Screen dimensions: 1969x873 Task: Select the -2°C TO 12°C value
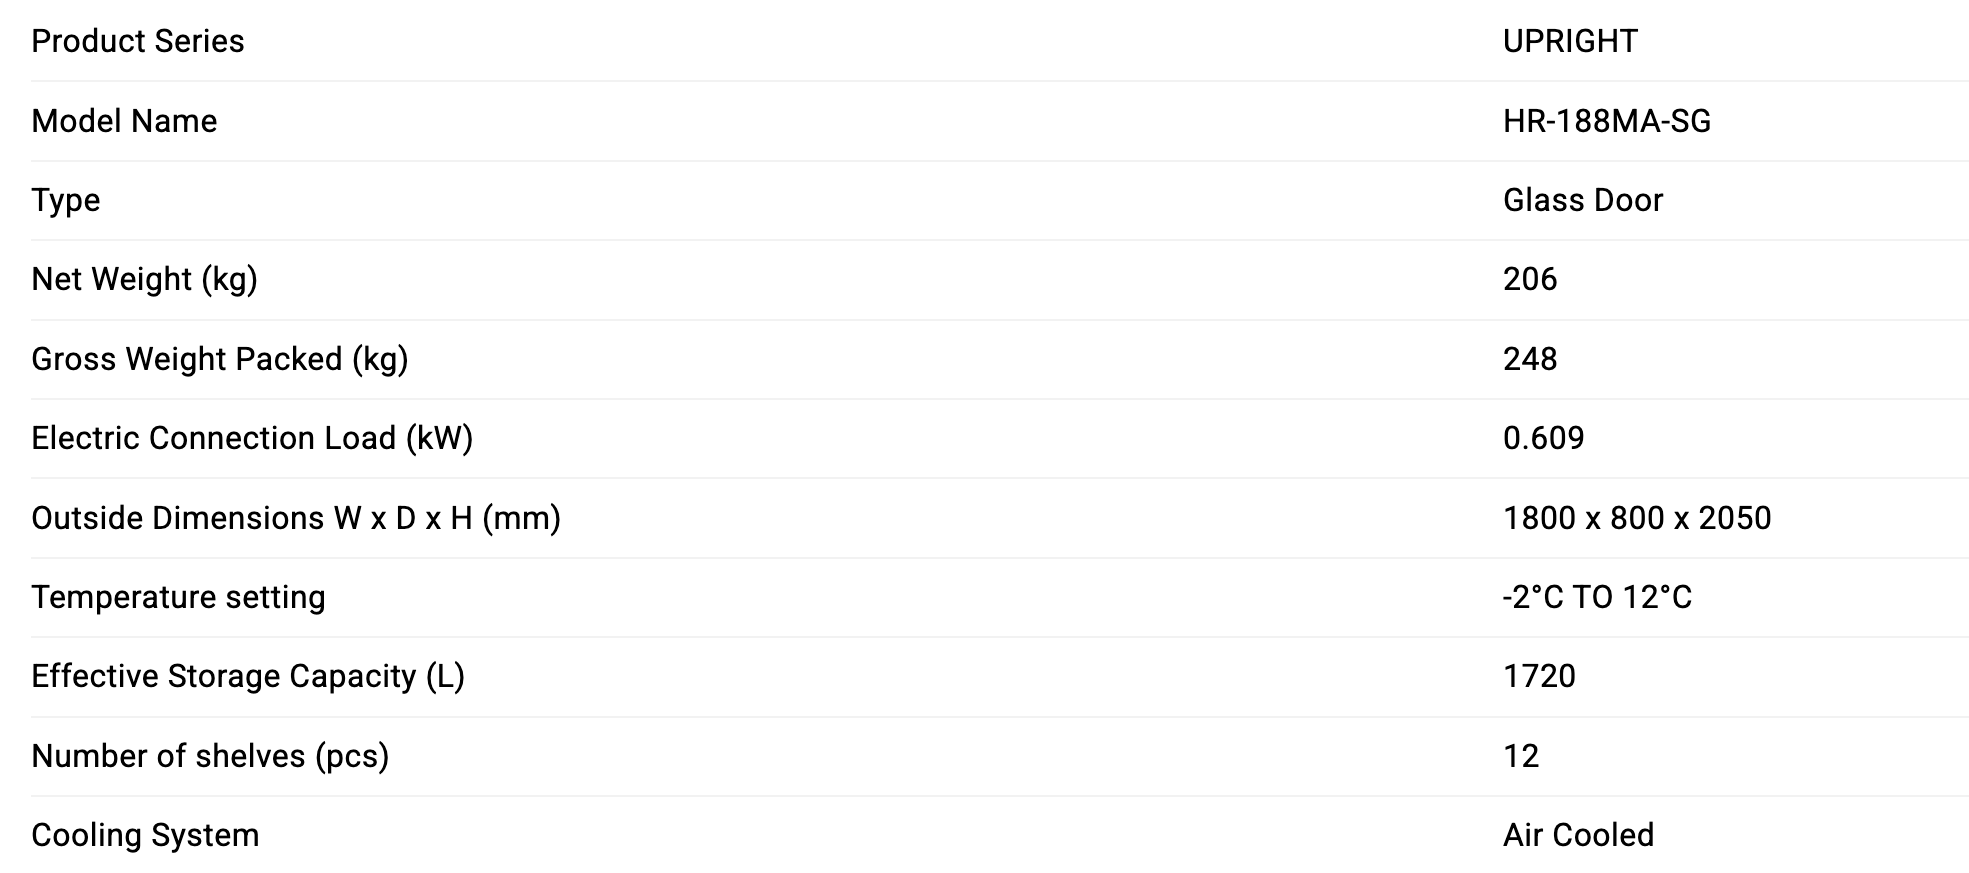[1596, 597]
